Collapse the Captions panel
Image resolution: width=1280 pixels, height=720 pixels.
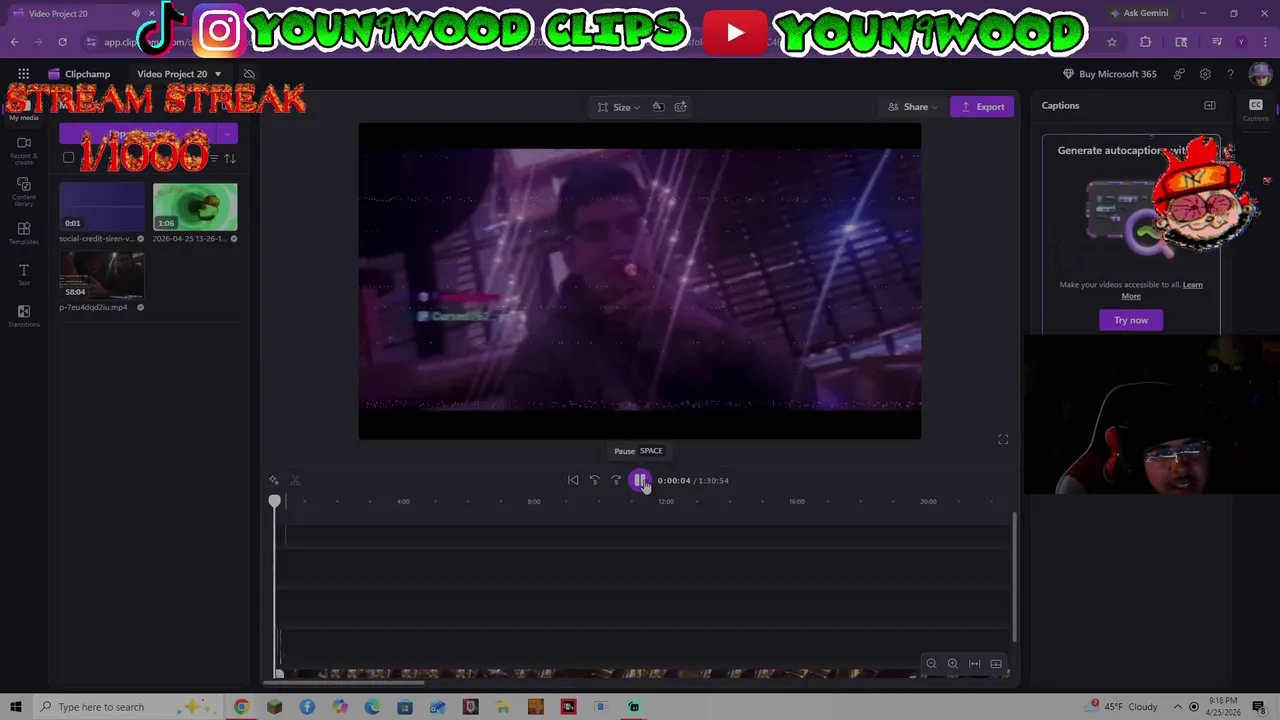pyautogui.click(x=1210, y=106)
